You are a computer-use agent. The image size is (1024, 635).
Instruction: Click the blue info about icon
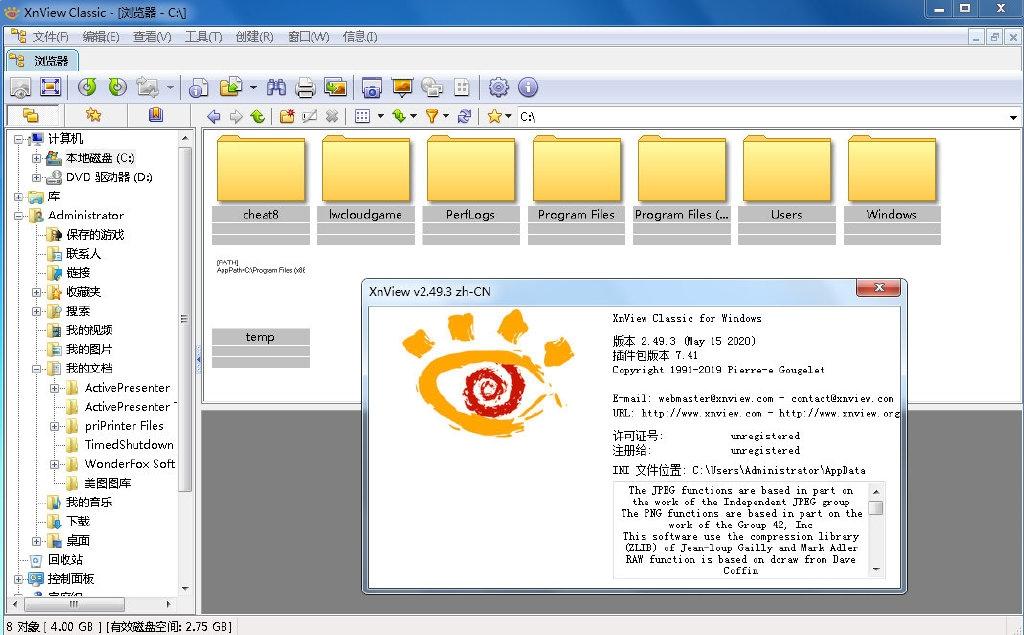[527, 87]
